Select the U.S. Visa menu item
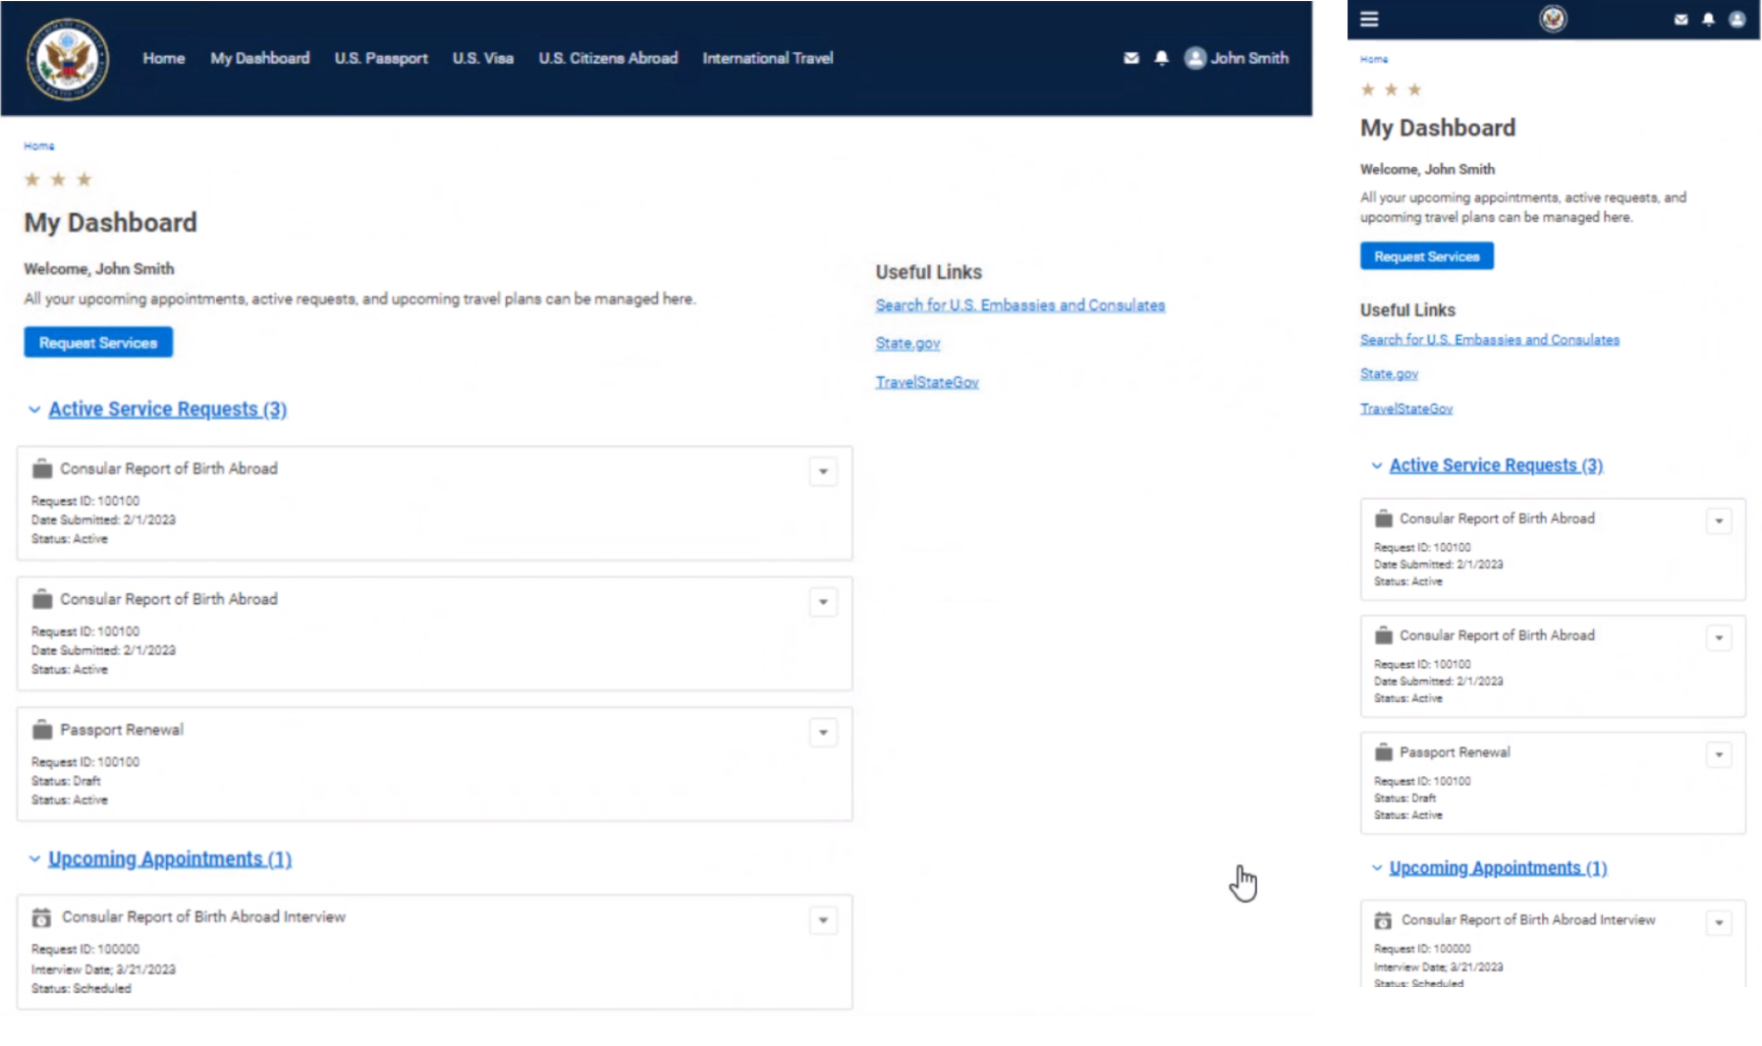 tap(483, 58)
